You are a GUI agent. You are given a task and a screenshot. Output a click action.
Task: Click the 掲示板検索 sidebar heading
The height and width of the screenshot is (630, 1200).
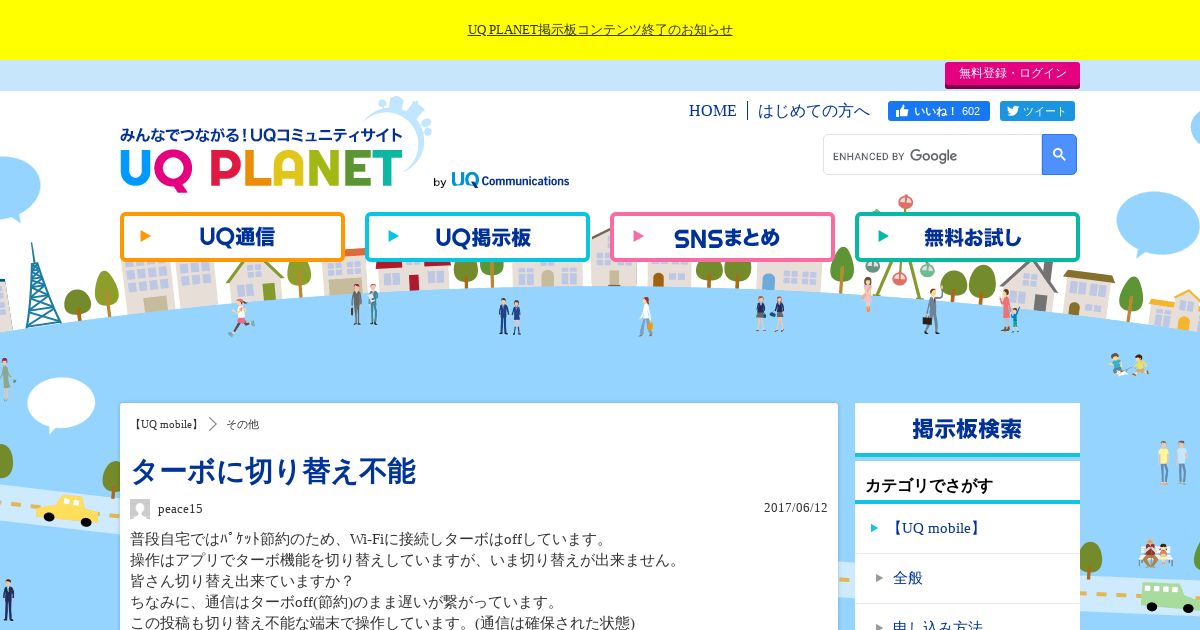point(967,429)
